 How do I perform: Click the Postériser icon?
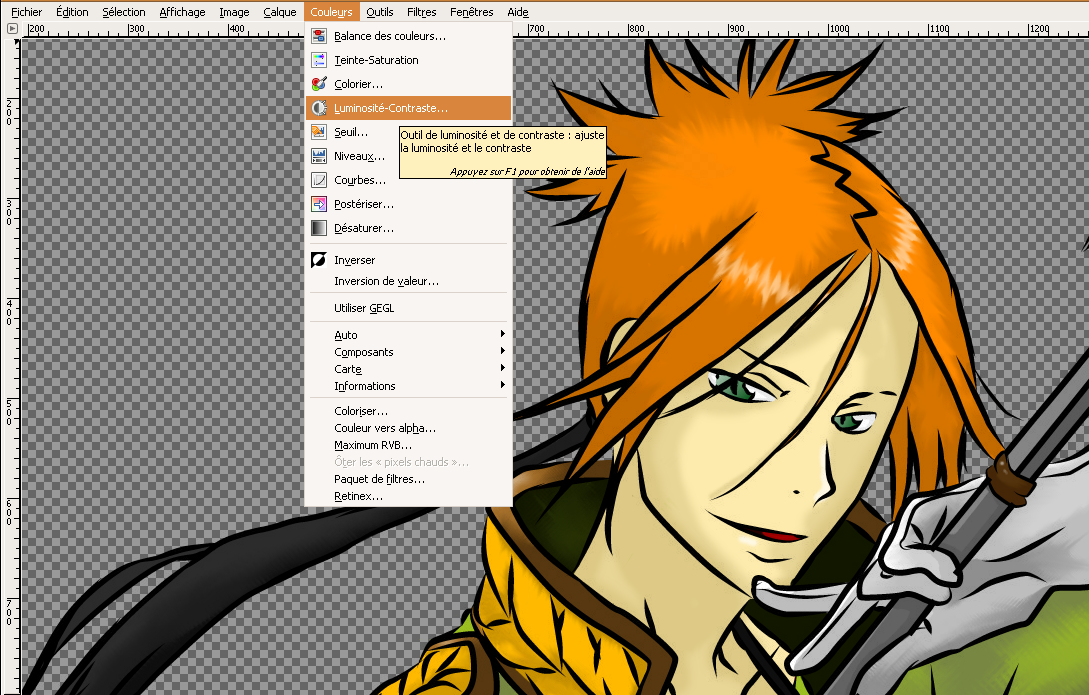click(x=319, y=204)
